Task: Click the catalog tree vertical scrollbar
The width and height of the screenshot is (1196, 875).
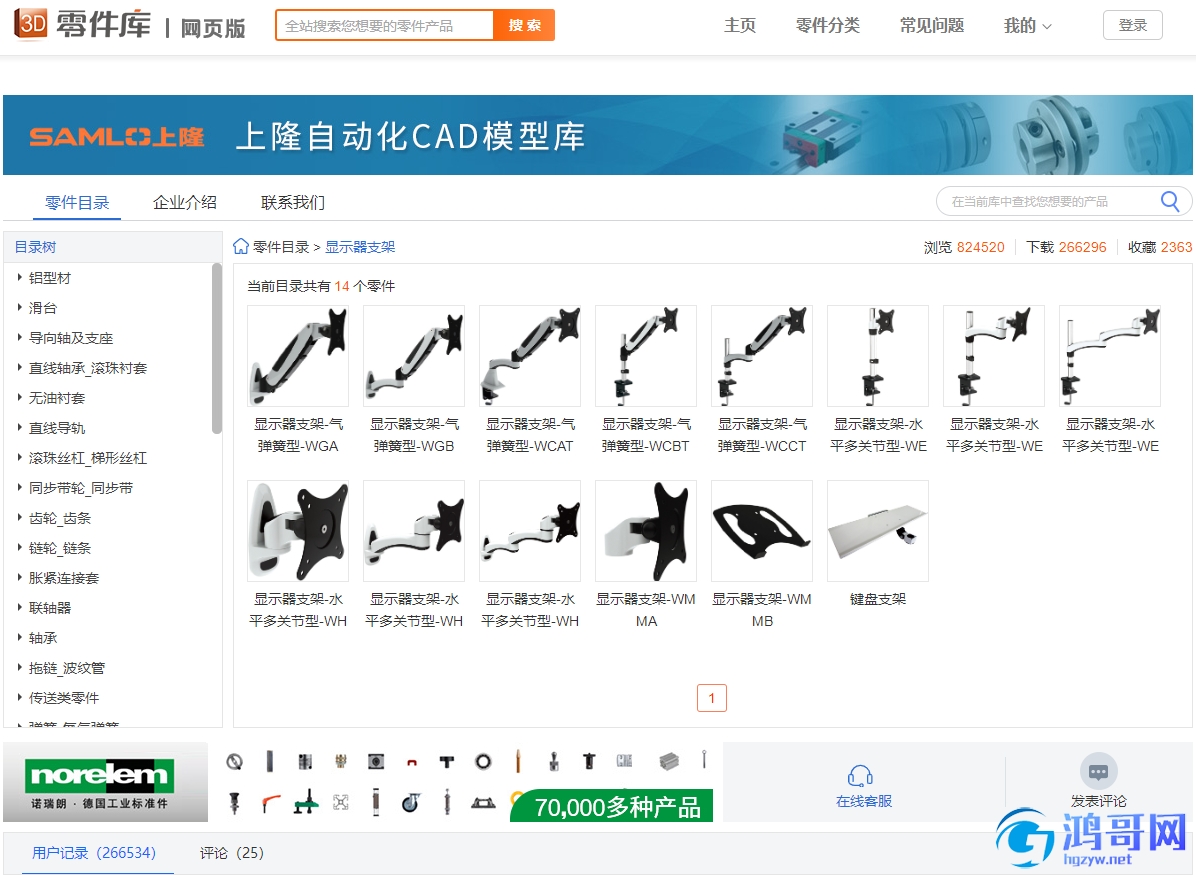Action: tap(217, 349)
